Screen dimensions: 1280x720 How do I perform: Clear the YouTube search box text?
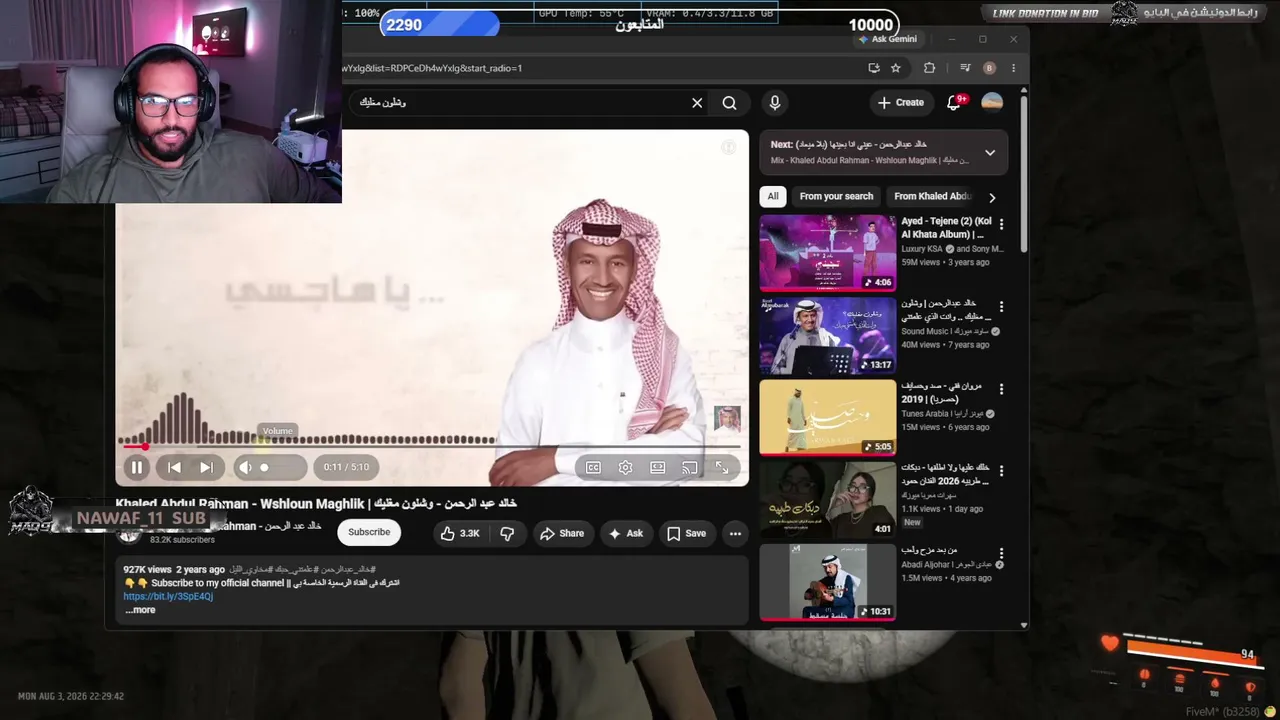tap(697, 102)
